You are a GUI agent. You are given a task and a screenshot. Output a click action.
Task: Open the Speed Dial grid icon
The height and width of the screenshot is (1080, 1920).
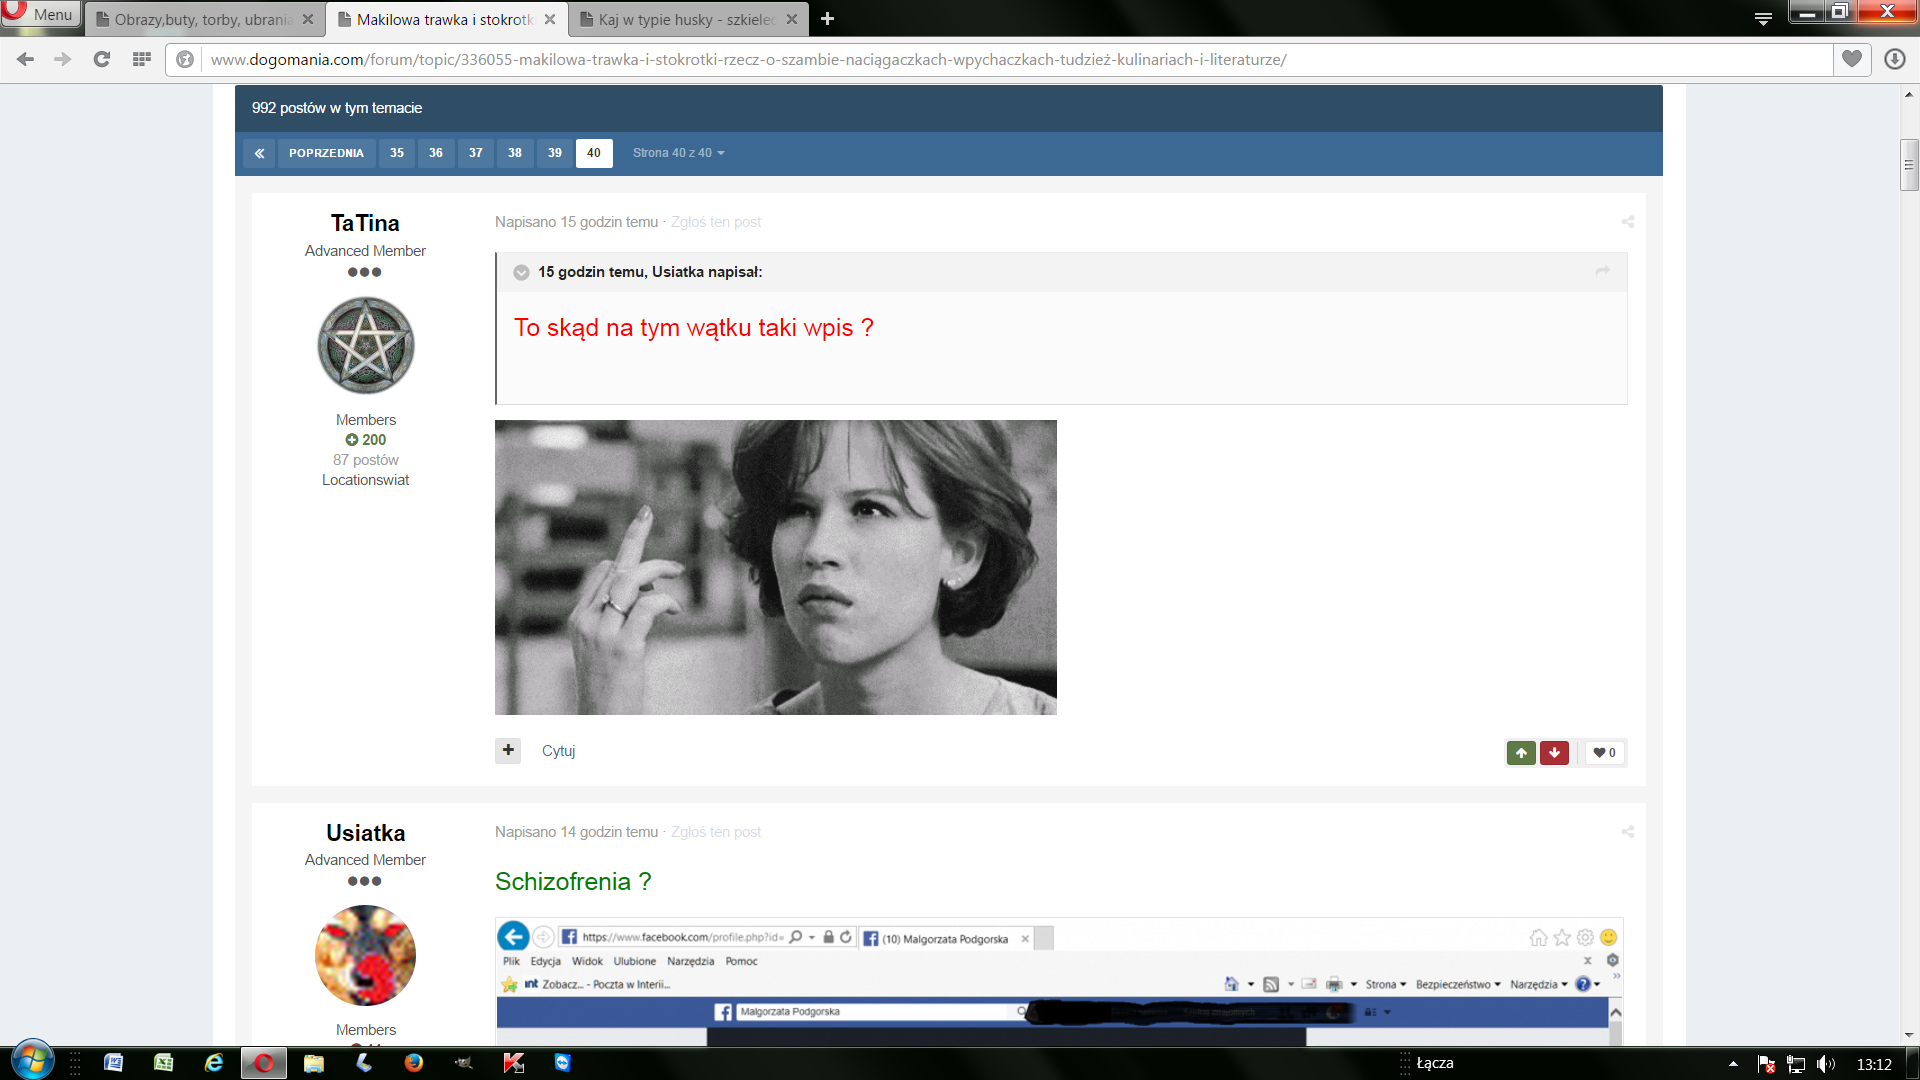[142, 59]
